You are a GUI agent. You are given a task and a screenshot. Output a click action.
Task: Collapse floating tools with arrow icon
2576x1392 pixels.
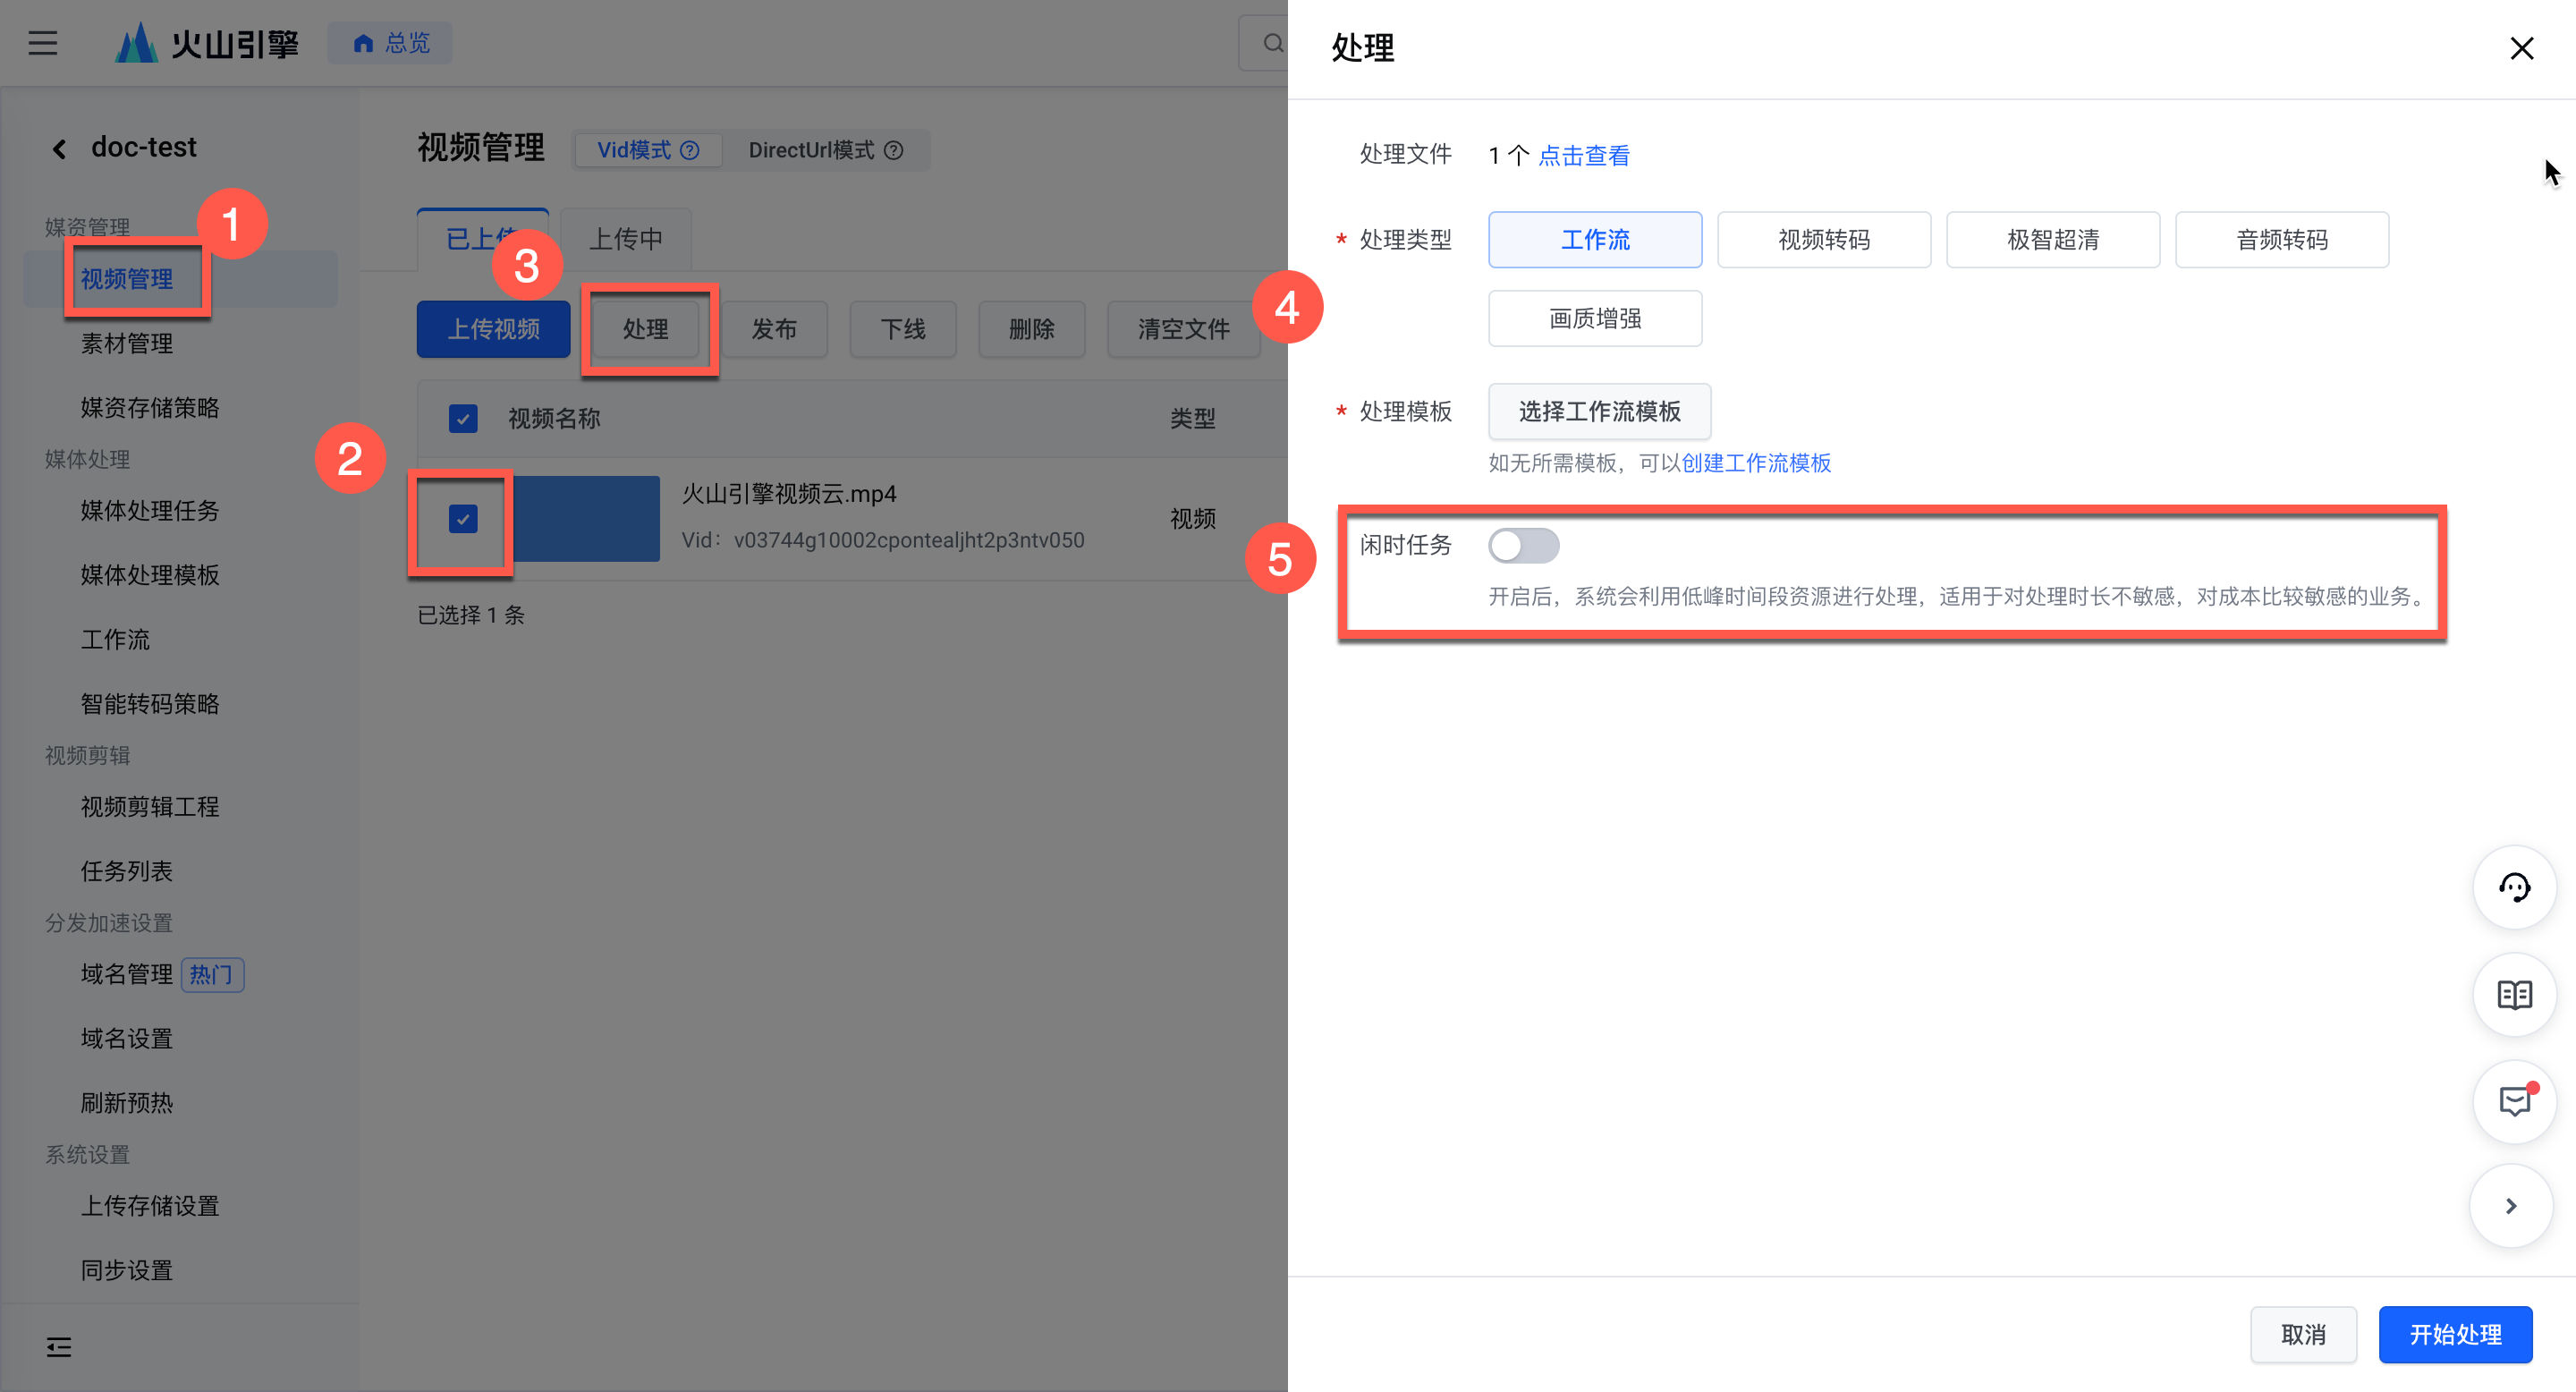(2510, 1206)
